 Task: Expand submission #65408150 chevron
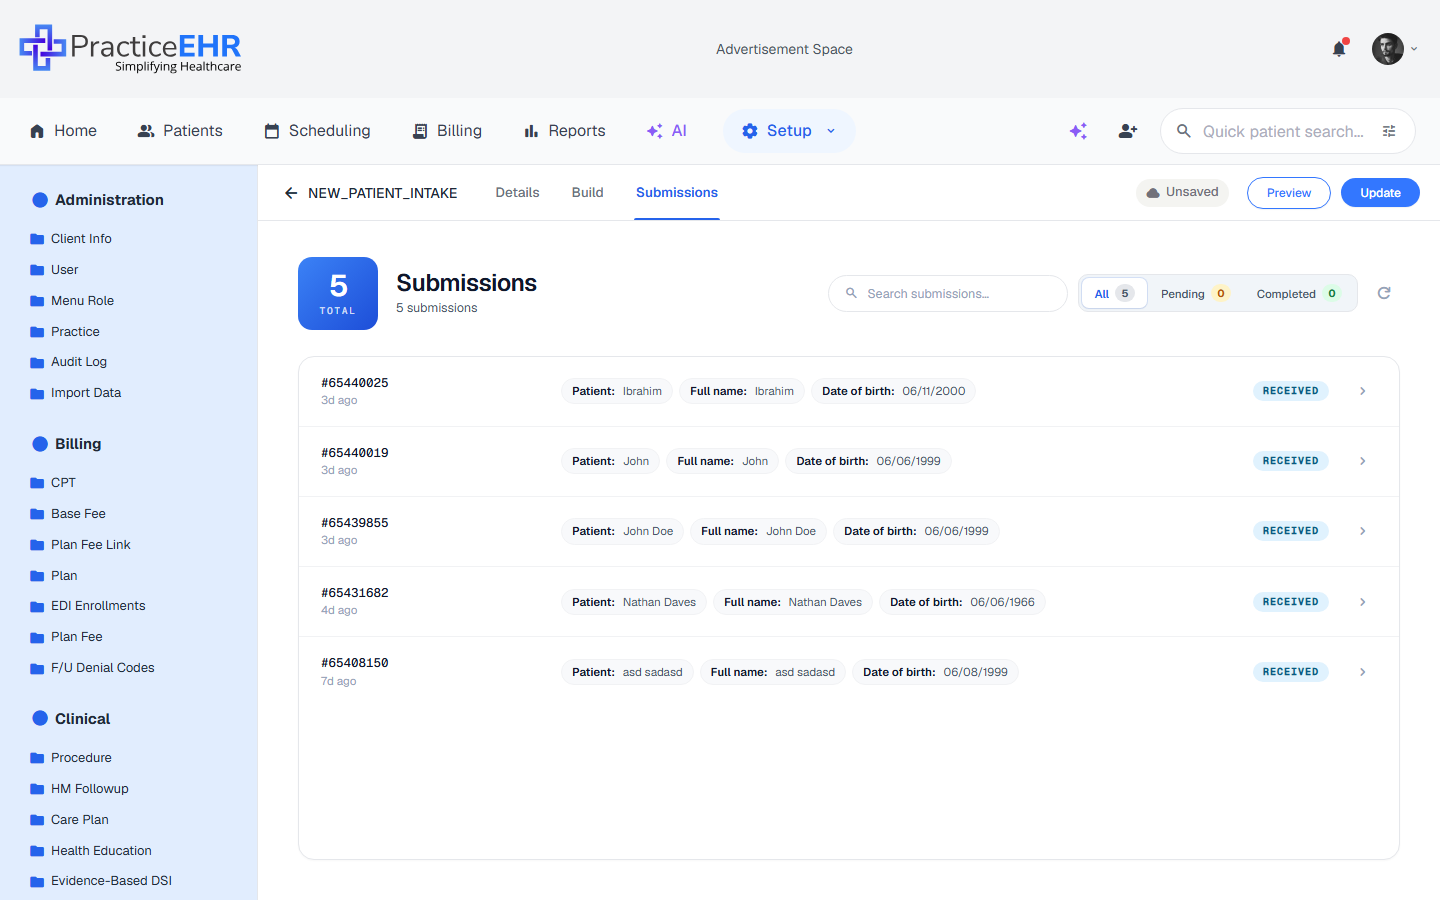tap(1362, 672)
